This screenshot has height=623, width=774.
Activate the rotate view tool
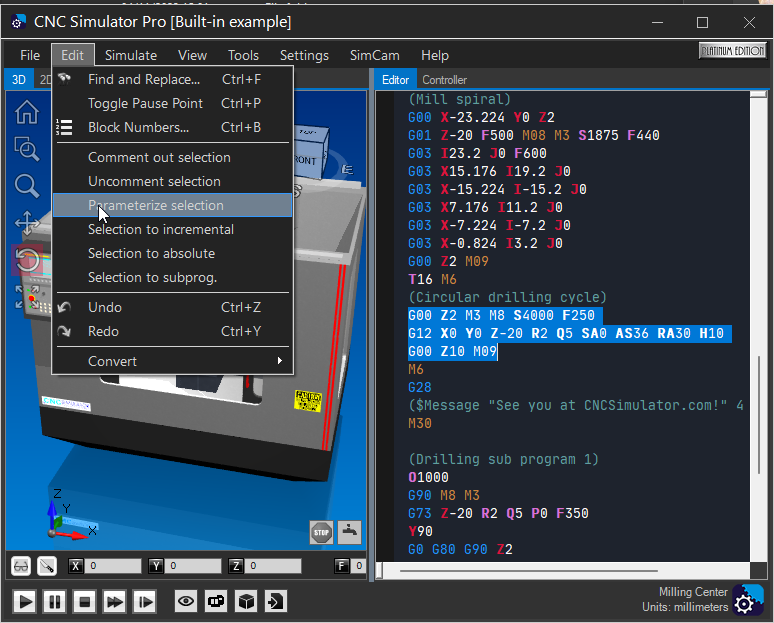coord(27,259)
